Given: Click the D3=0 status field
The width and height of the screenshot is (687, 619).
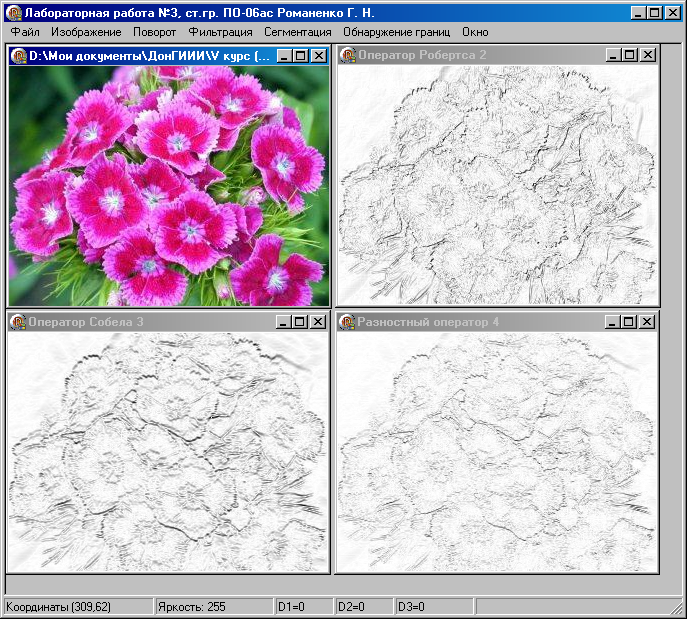Looking at the screenshot, I should 434,607.
